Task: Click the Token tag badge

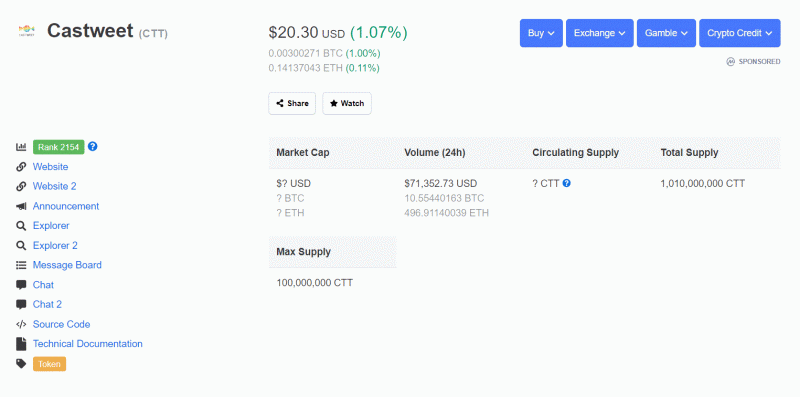Action: (49, 364)
